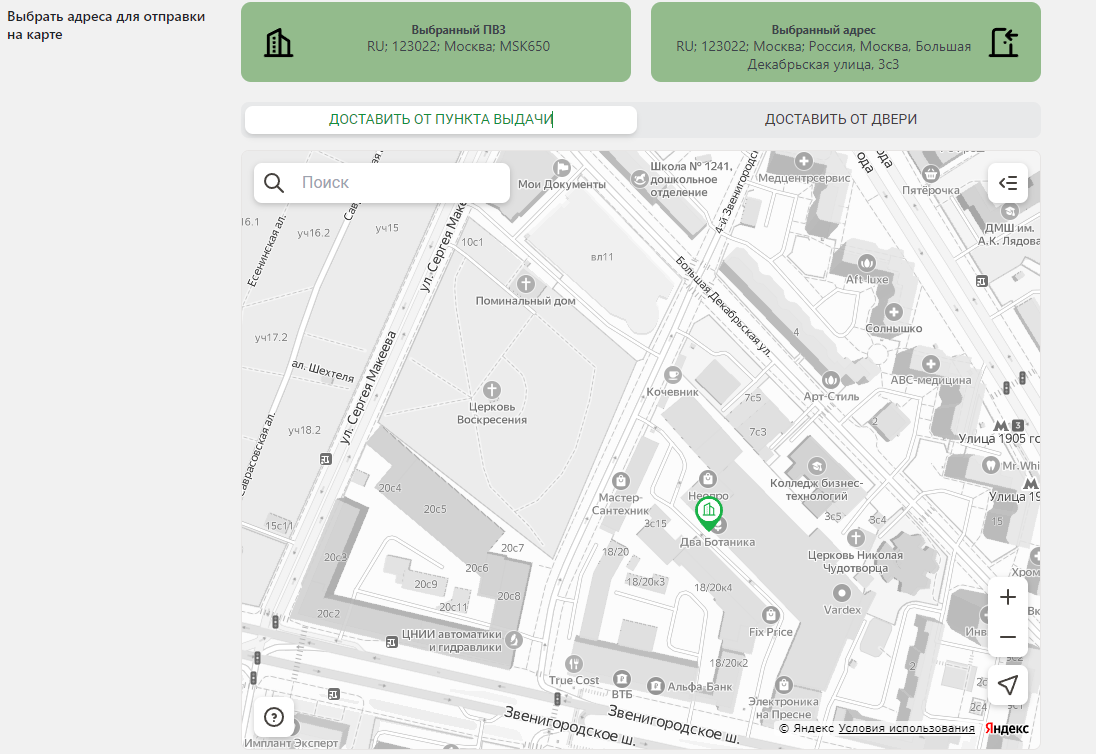This screenshot has width=1096, height=754.
Task: Click the Церковь Воскресения map icon
Action: [x=492, y=390]
